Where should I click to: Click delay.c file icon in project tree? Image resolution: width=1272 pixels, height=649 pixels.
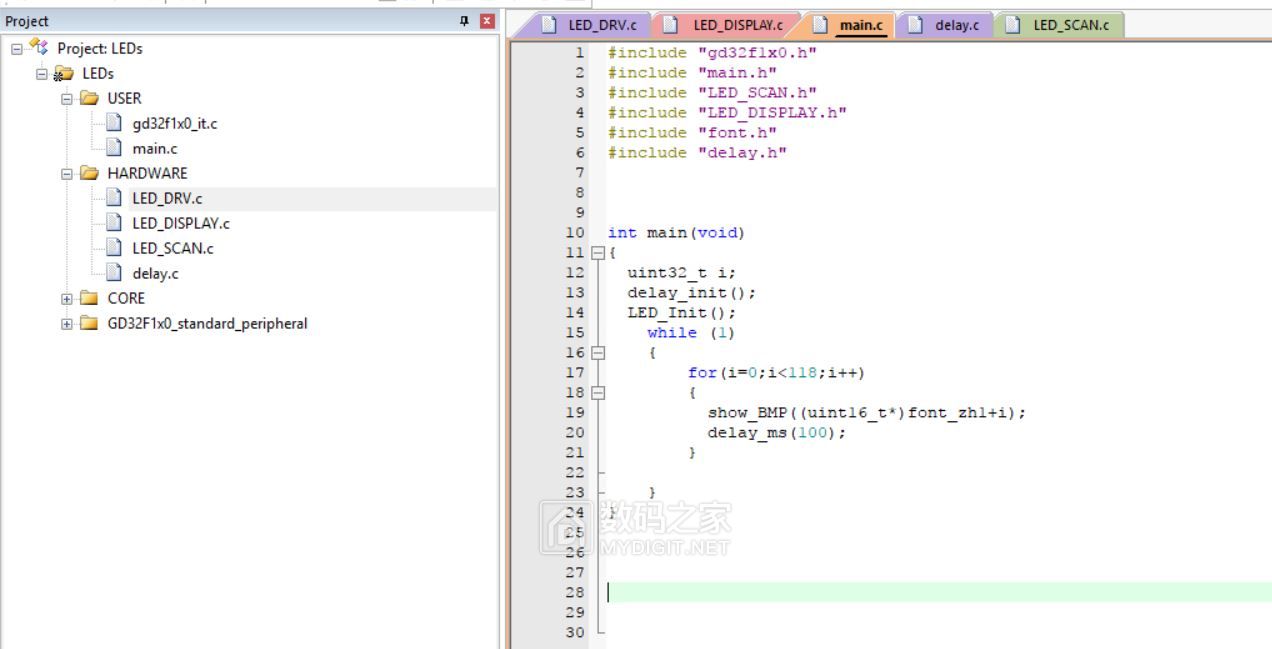pos(114,273)
